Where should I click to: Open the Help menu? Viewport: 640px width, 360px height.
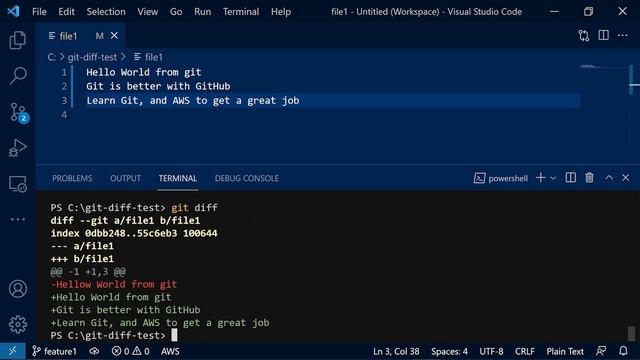[x=281, y=11]
